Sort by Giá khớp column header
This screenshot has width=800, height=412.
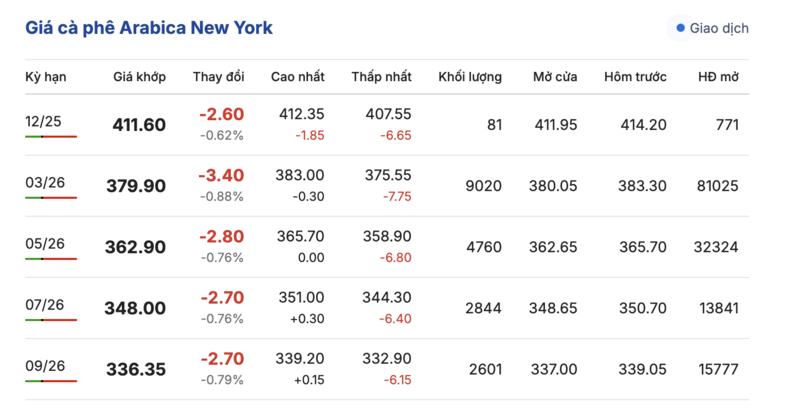(x=139, y=77)
